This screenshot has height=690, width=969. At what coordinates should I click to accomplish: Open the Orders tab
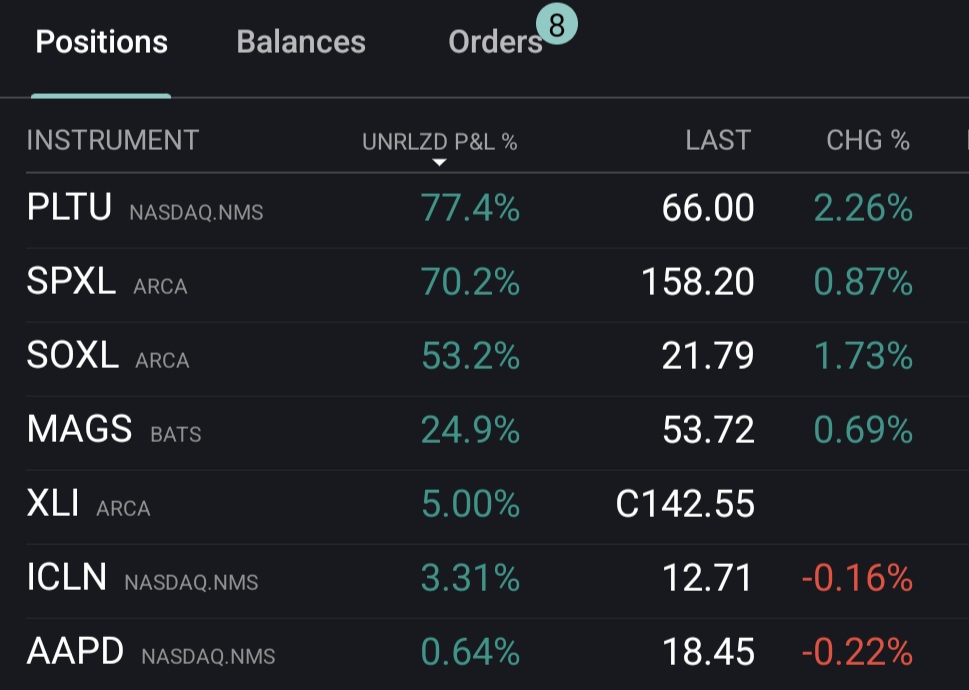[494, 42]
